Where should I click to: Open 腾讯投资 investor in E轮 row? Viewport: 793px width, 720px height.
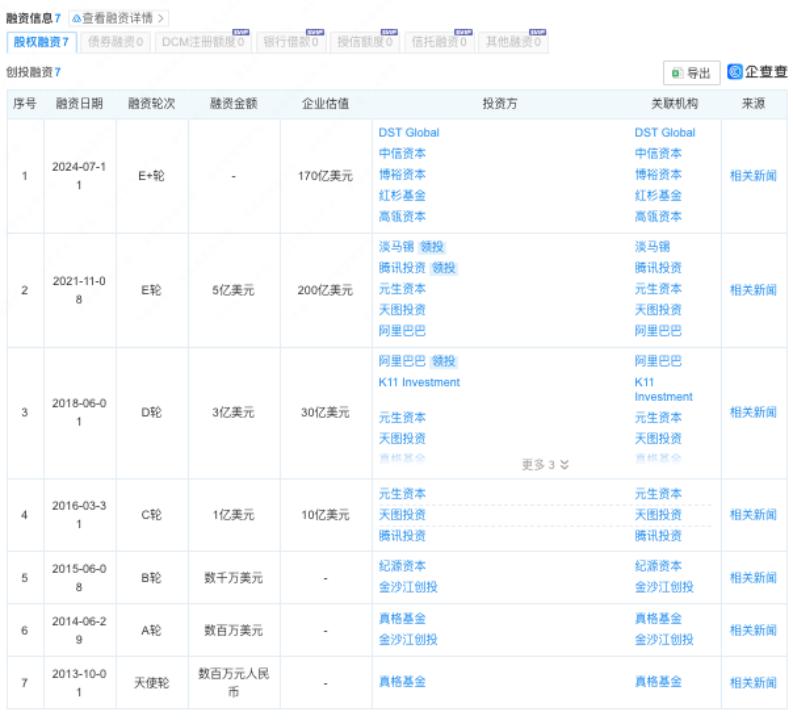[x=402, y=268]
